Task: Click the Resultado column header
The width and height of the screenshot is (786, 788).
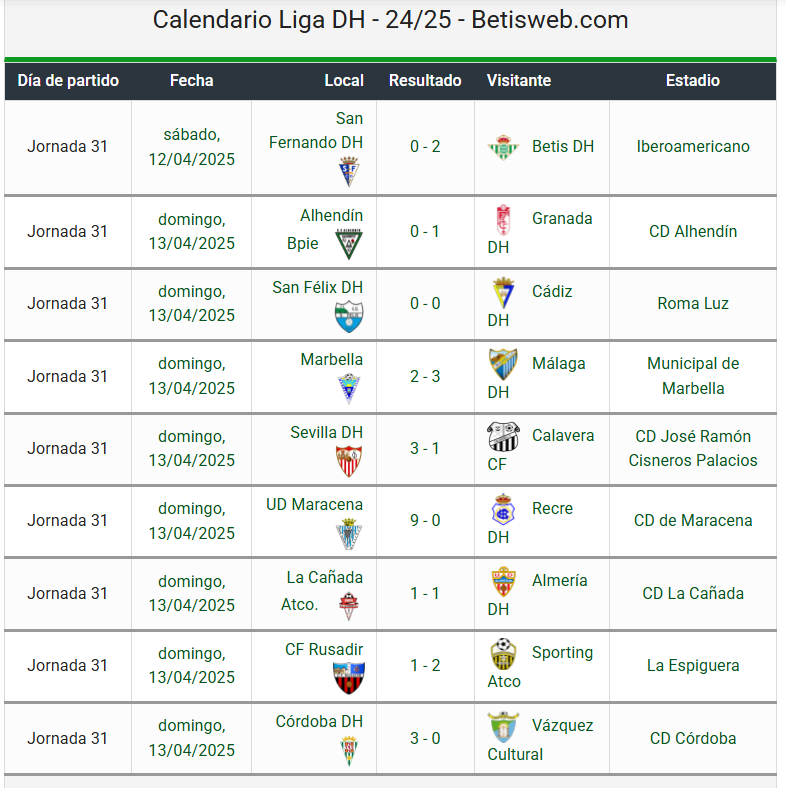Action: coord(425,80)
